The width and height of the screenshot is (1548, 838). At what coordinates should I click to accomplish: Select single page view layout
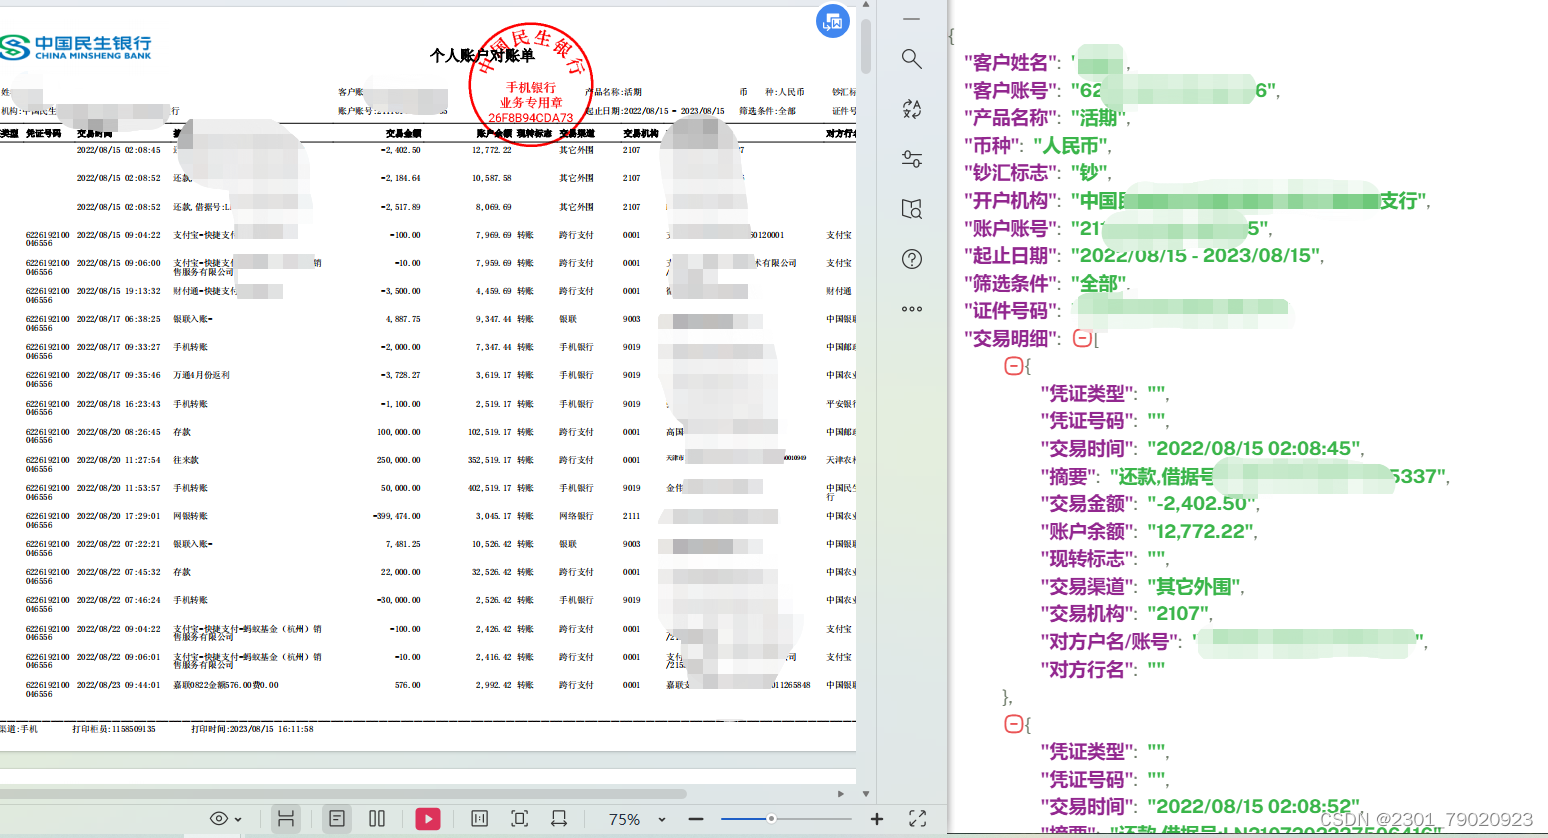tap(337, 819)
